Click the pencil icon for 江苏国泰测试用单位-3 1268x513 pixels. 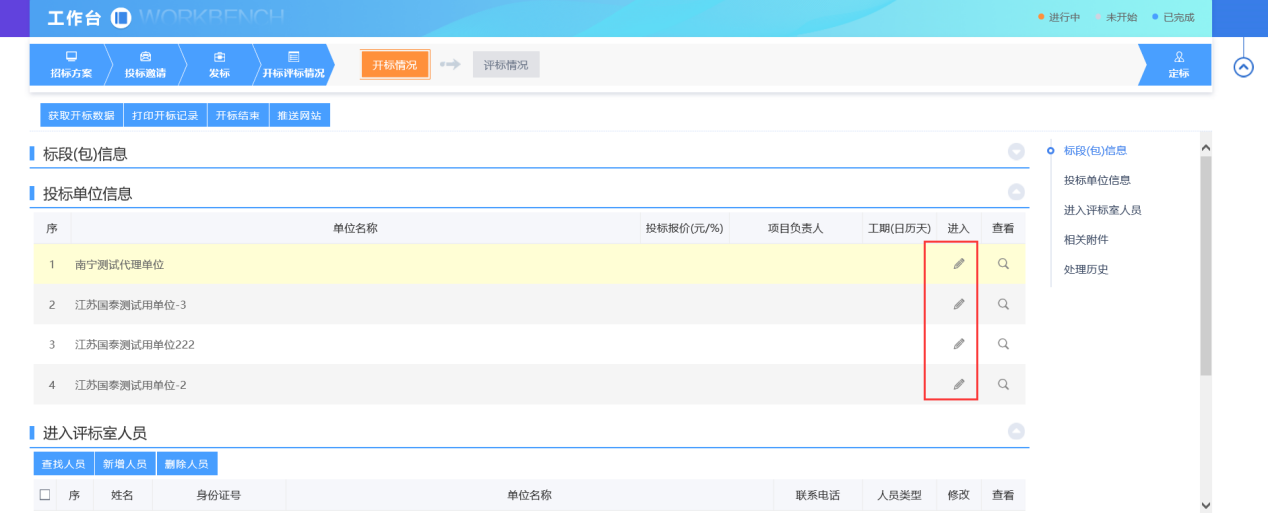[958, 304]
